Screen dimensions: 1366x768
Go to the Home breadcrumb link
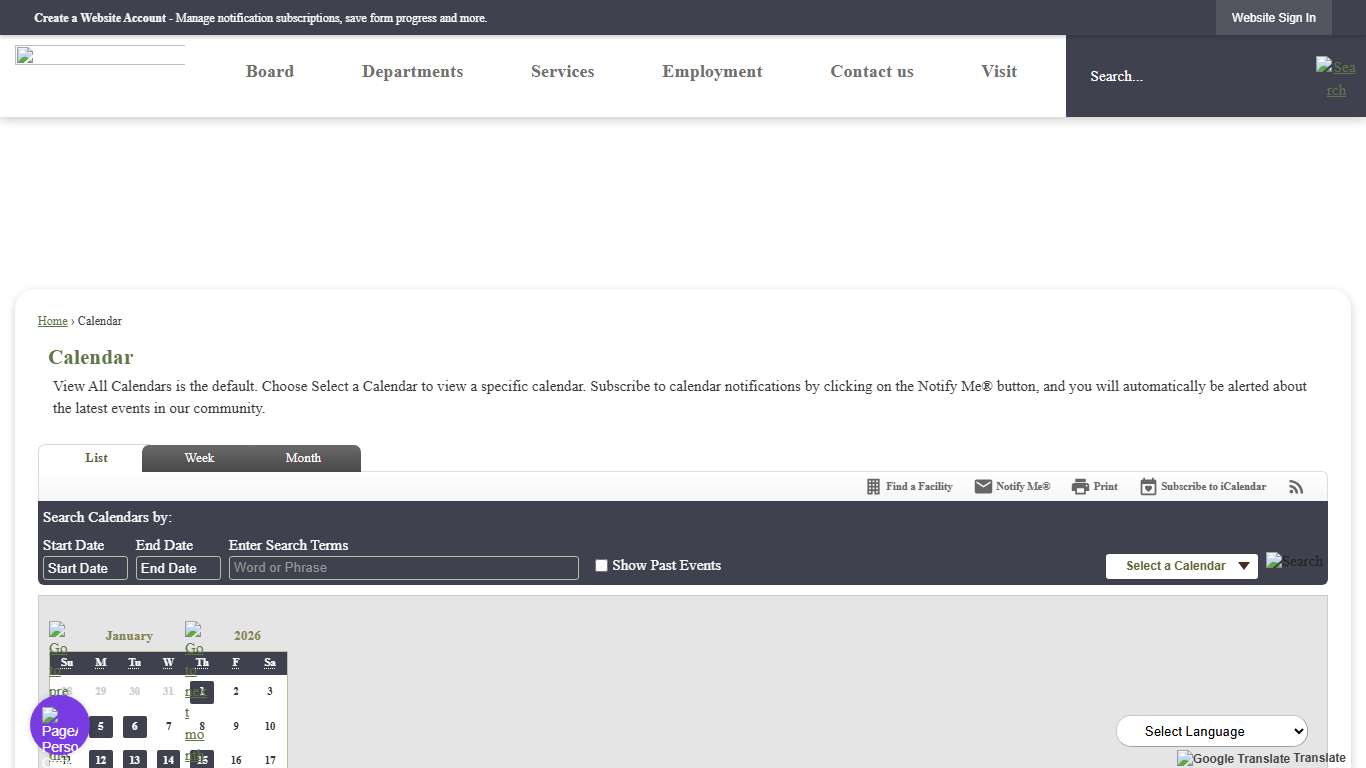(52, 321)
